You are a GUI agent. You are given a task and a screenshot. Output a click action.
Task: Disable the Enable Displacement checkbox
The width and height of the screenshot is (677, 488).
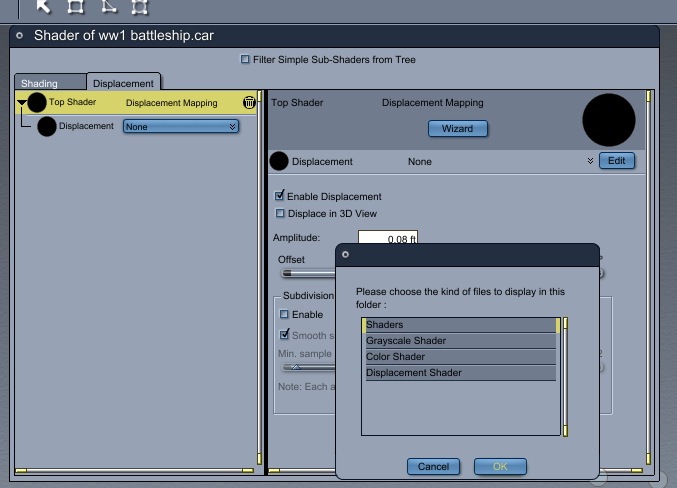pyautogui.click(x=280, y=196)
